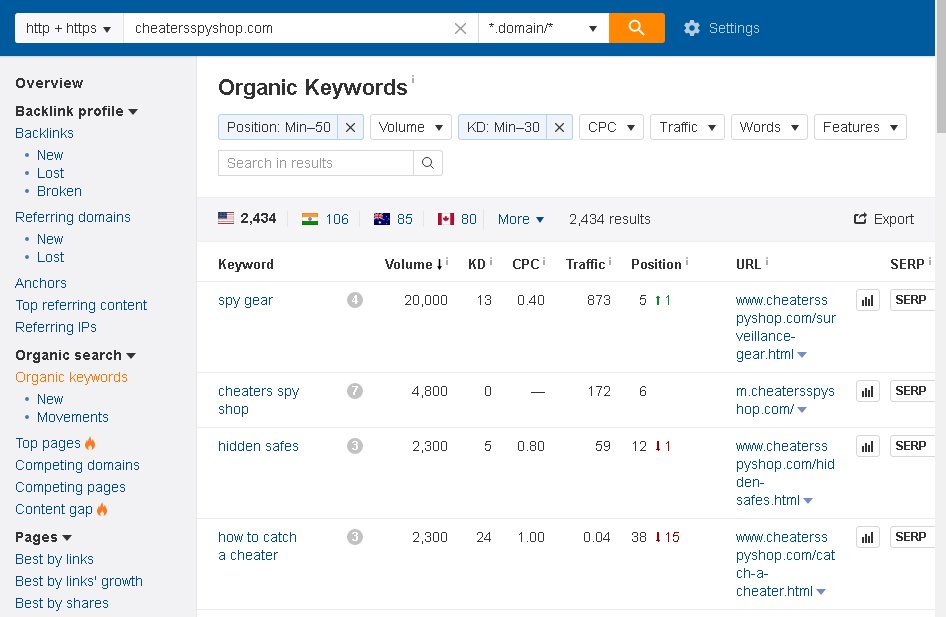Open the *.domain/* mode dropdown
Image resolution: width=946 pixels, height=617 pixels.
pos(543,28)
